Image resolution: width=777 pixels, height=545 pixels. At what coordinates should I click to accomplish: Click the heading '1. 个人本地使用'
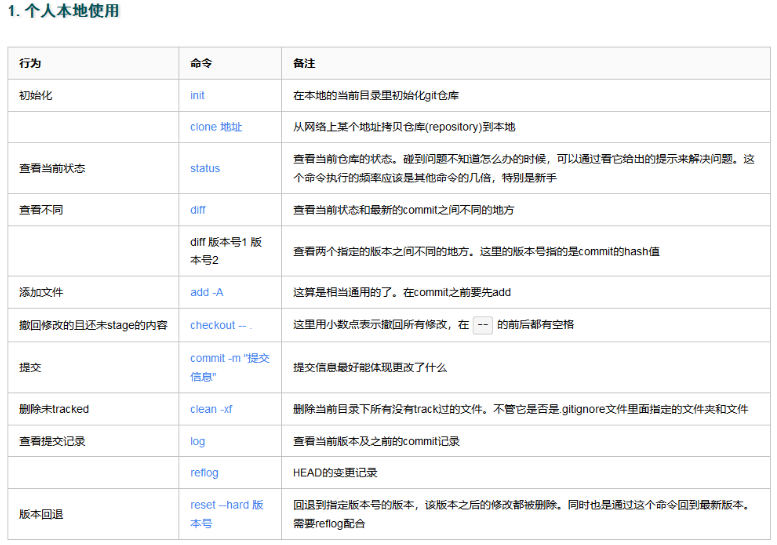pos(64,10)
